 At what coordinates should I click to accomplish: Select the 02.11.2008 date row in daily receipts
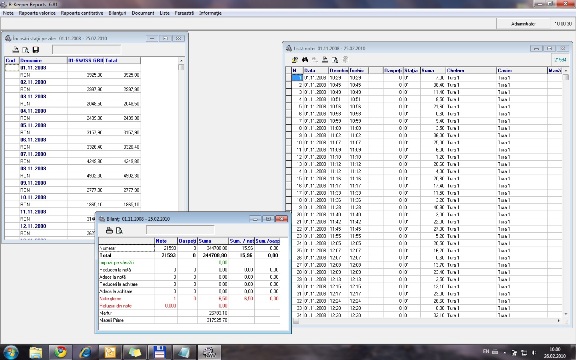(x=72, y=82)
